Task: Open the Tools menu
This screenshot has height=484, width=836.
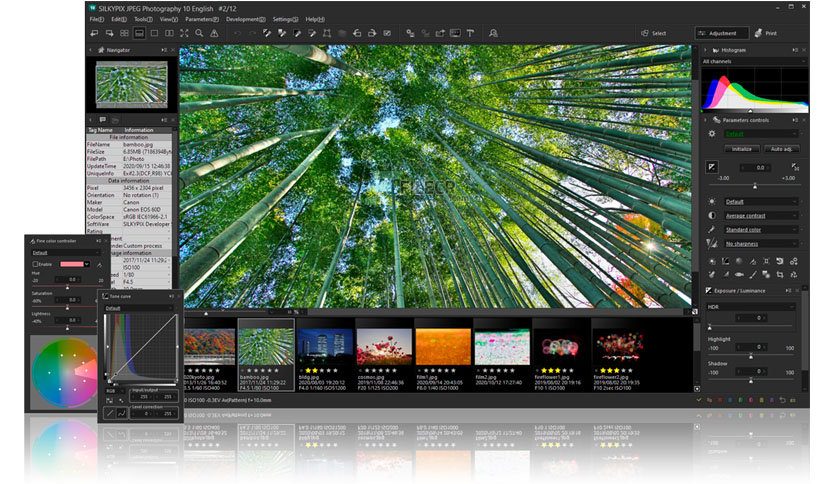Action: point(143,19)
